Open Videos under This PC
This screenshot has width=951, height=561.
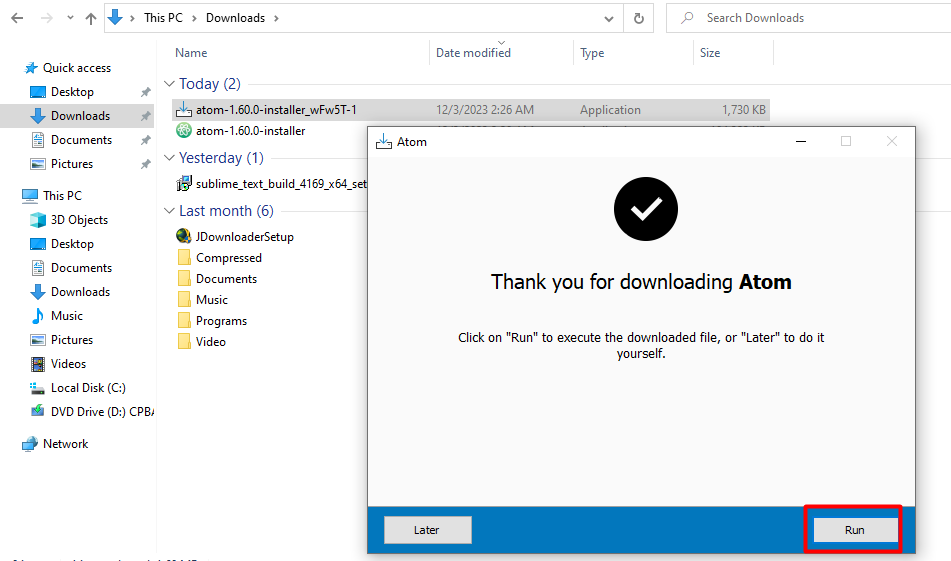pyautogui.click(x=68, y=364)
